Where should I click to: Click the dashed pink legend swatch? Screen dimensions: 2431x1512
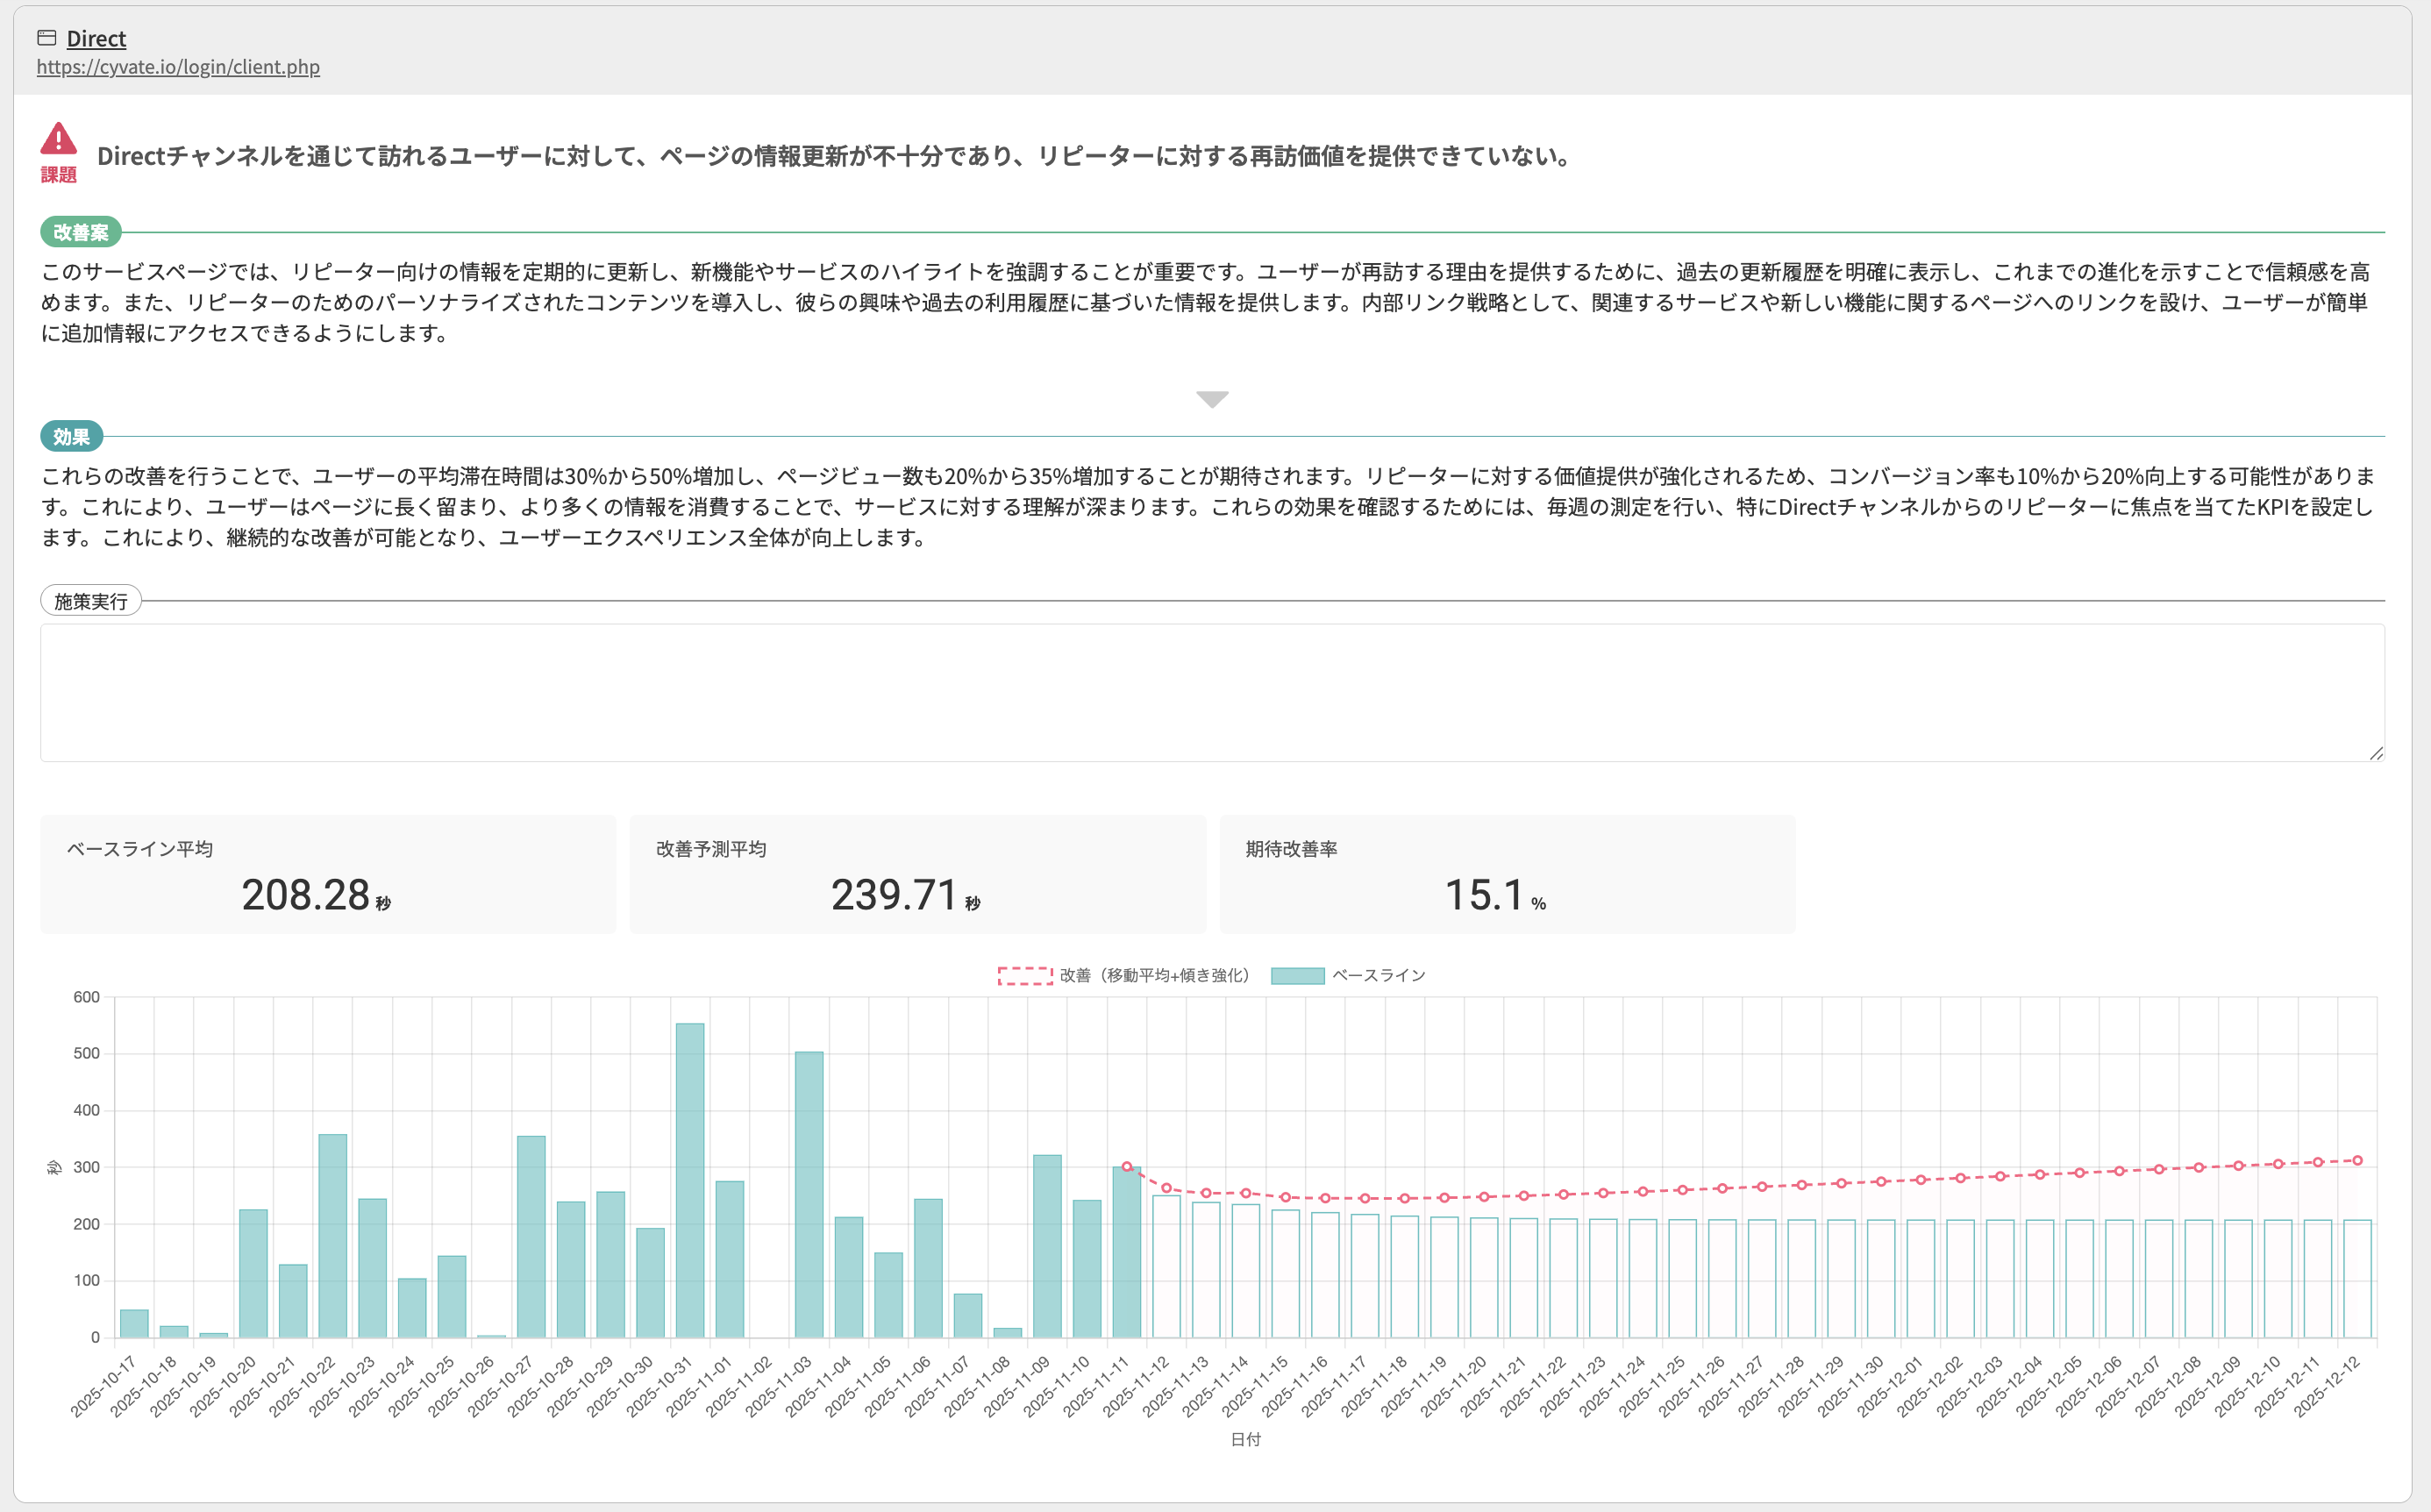tap(1025, 975)
